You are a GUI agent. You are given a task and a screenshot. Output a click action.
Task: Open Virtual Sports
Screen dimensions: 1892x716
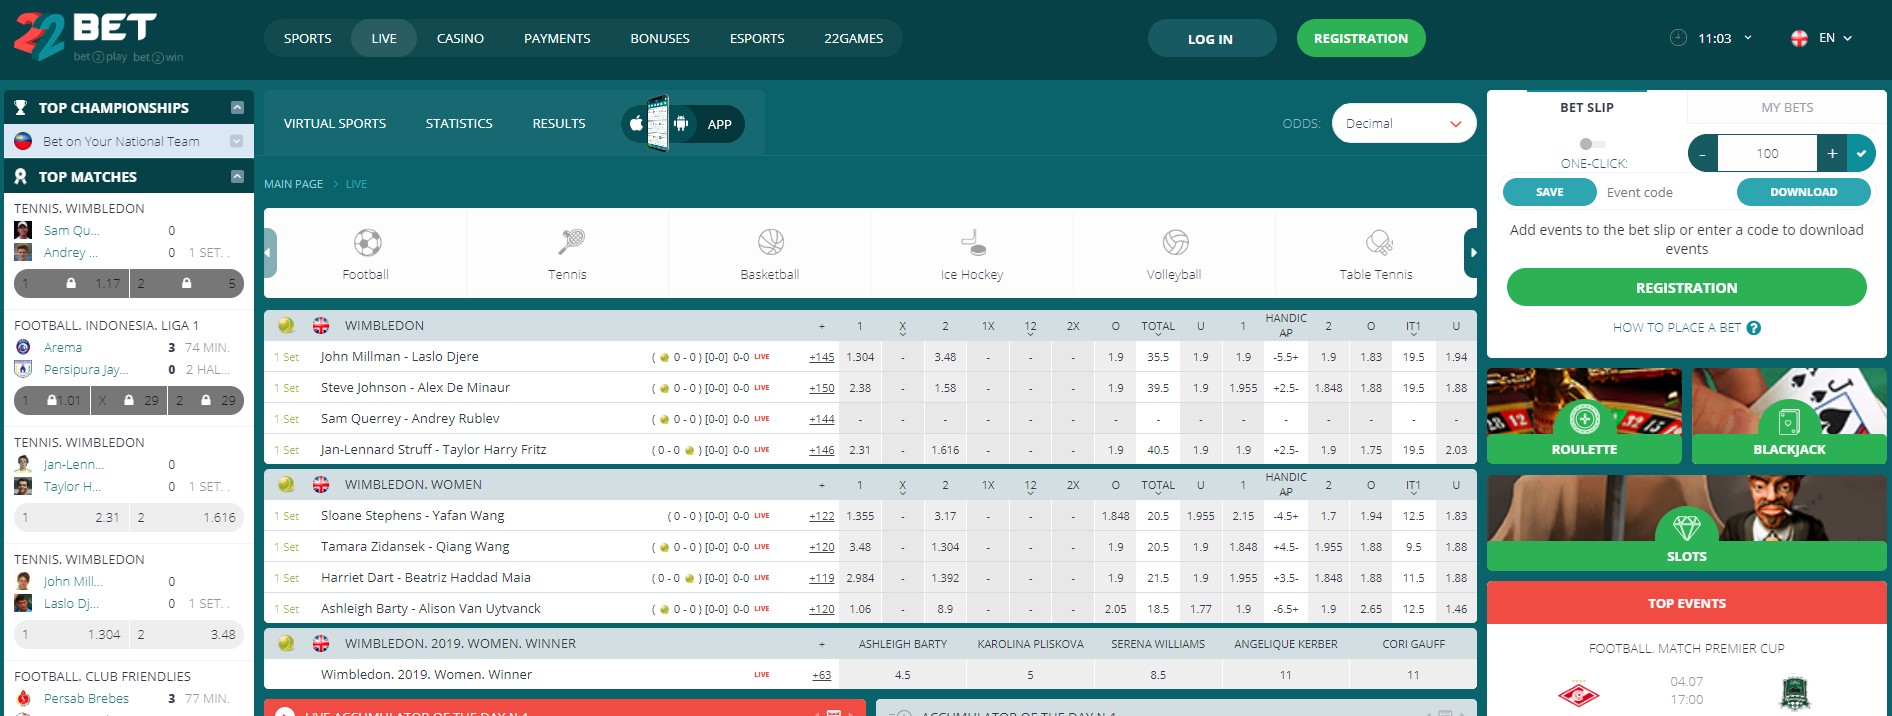335,123
